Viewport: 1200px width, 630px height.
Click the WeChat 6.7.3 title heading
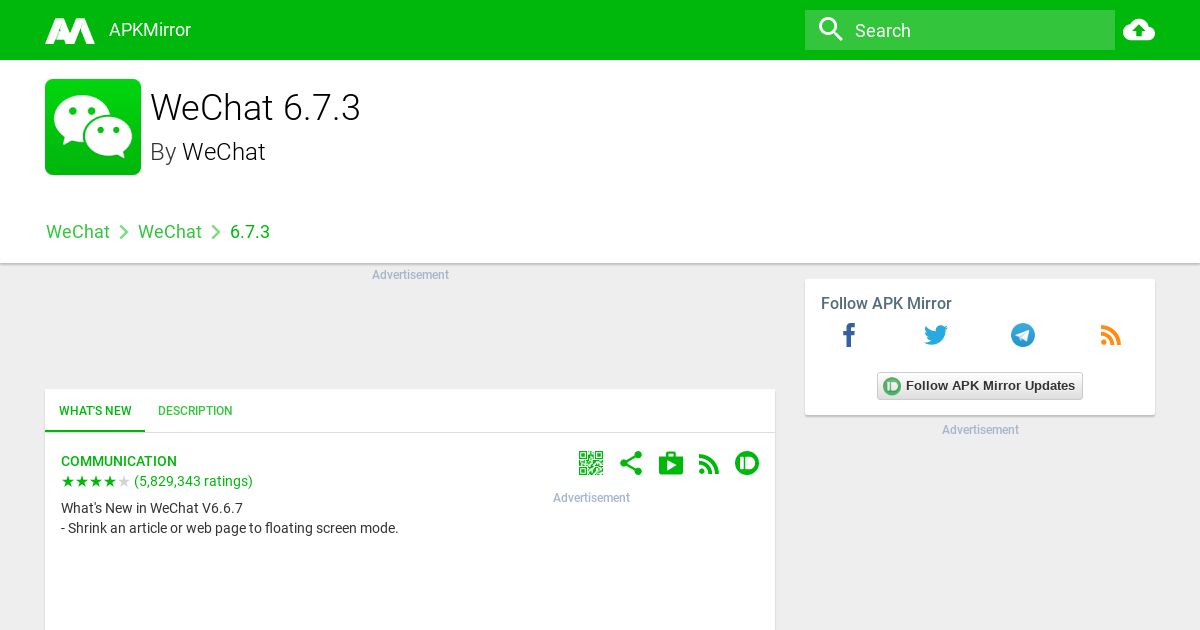[255, 108]
